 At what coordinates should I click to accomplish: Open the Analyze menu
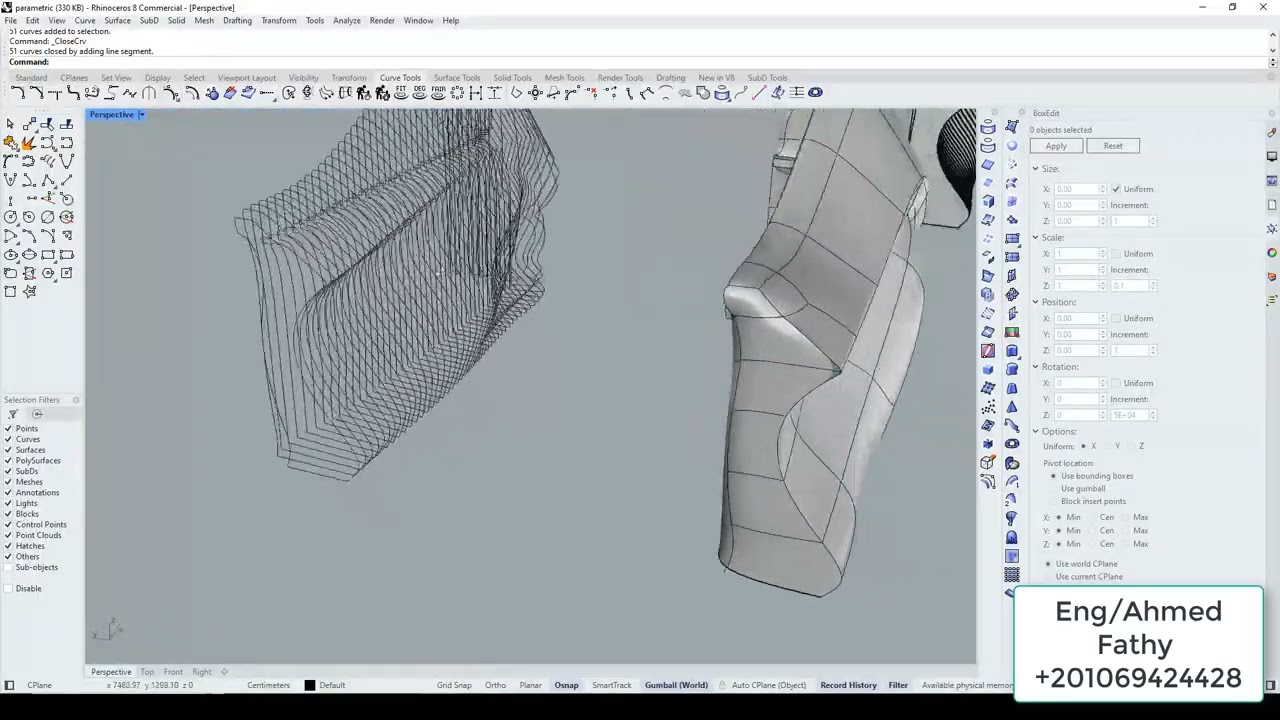[346, 20]
